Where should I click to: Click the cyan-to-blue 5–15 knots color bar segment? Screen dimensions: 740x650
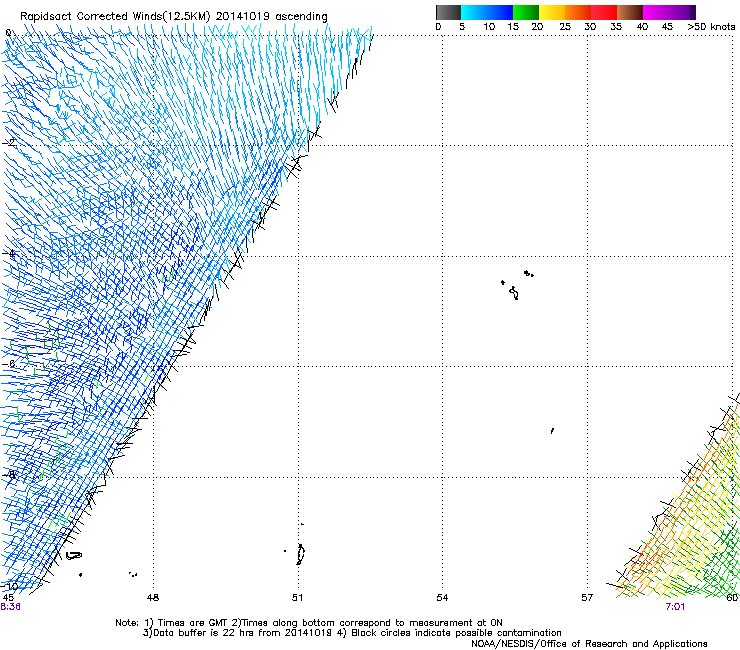(487, 12)
